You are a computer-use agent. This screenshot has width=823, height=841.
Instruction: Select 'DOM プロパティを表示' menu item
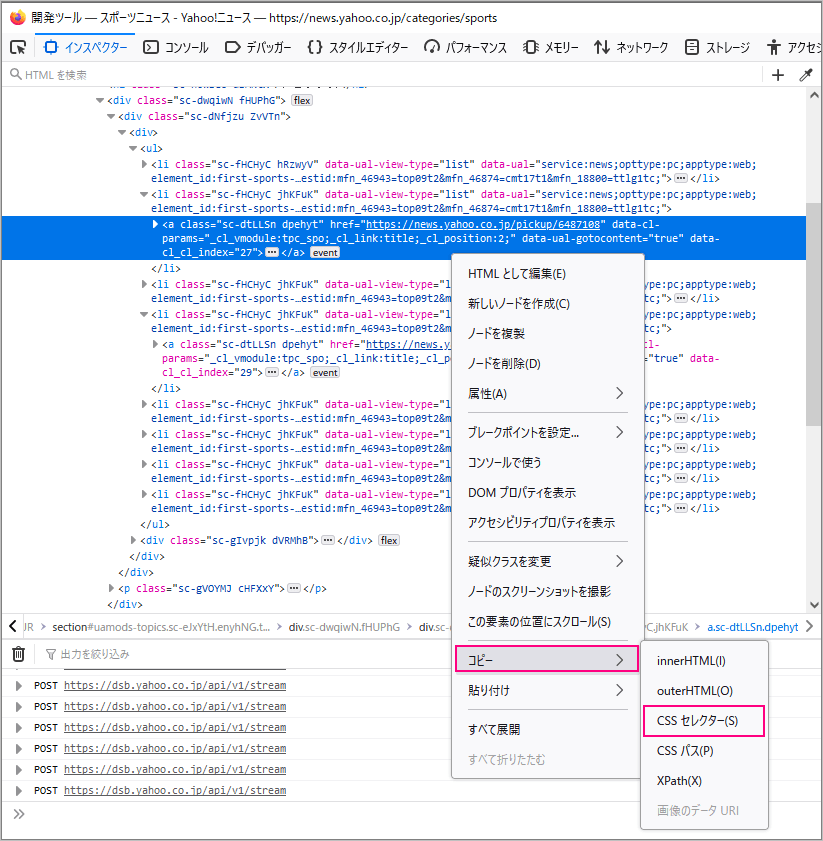548,493
